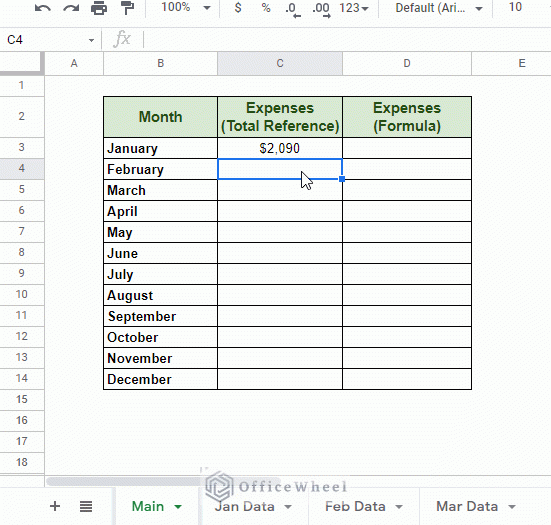
Task: Switch to the Feb Data sheet tab
Action: point(355,506)
